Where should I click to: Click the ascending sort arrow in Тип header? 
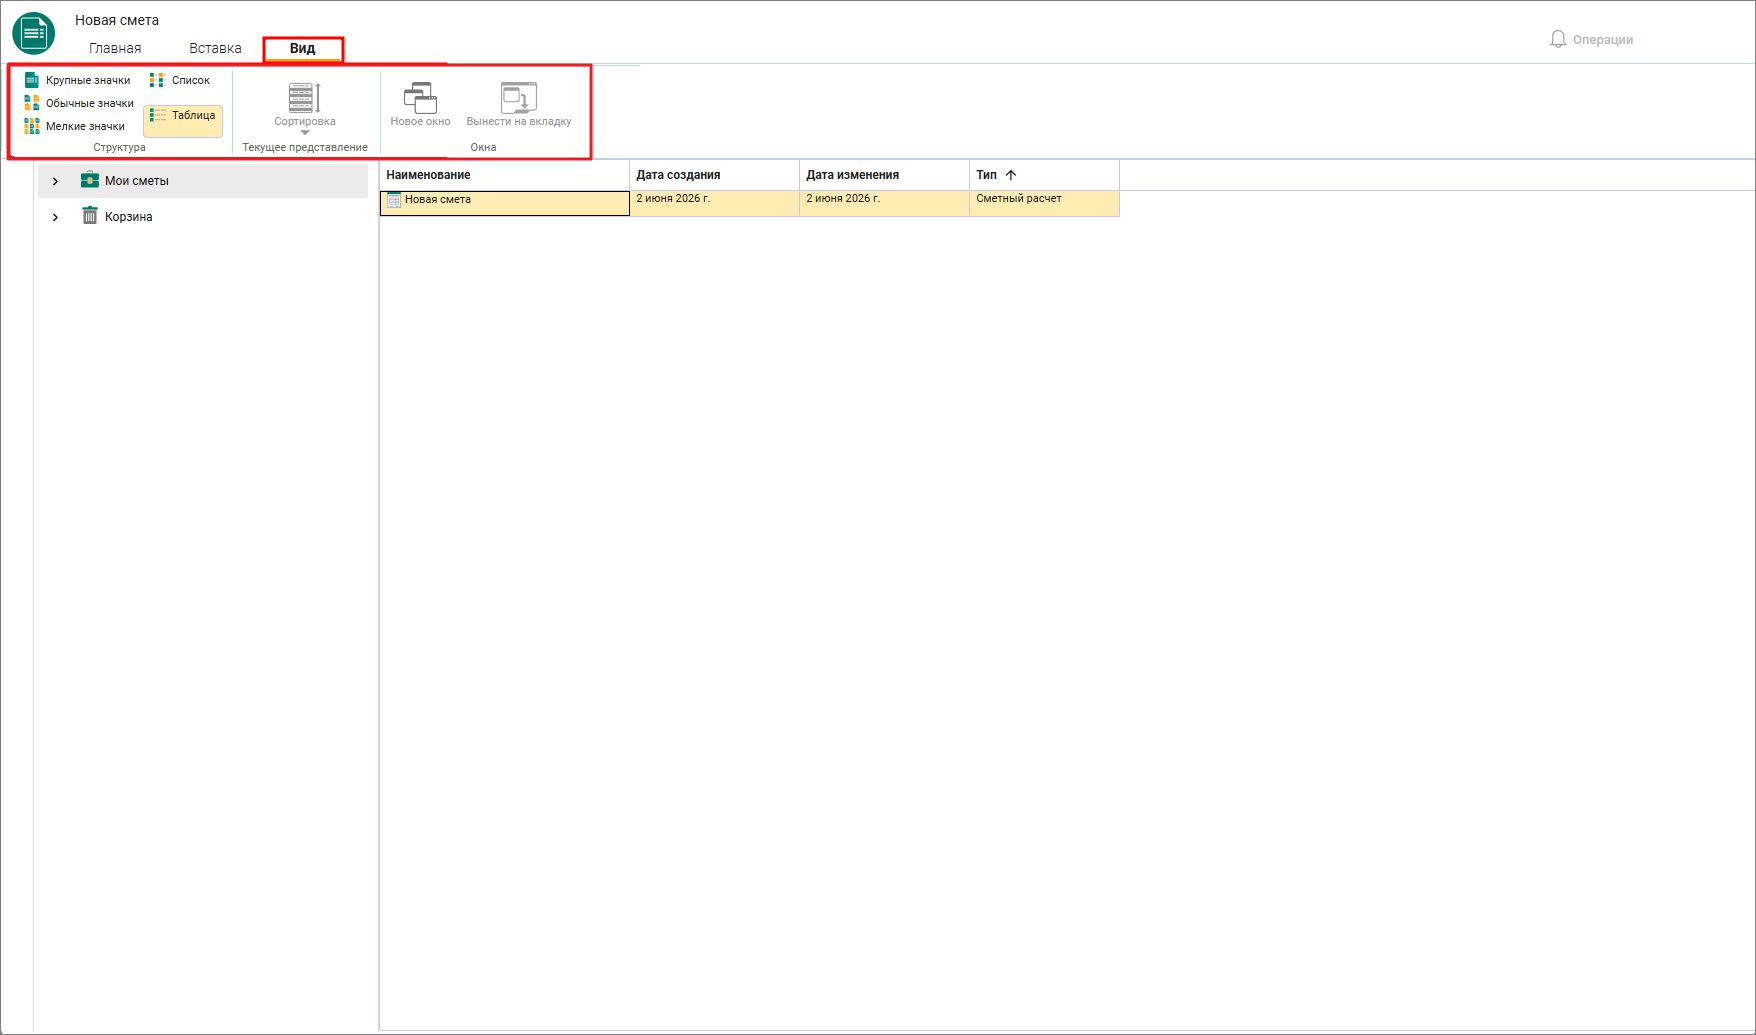pyautogui.click(x=1011, y=175)
